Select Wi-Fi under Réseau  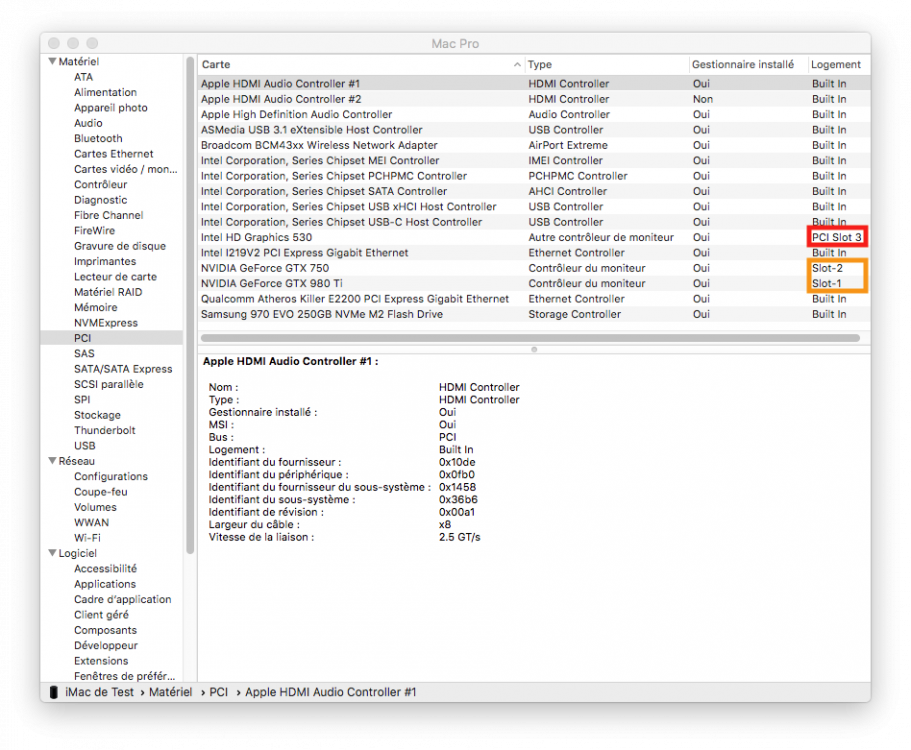[x=87, y=538]
